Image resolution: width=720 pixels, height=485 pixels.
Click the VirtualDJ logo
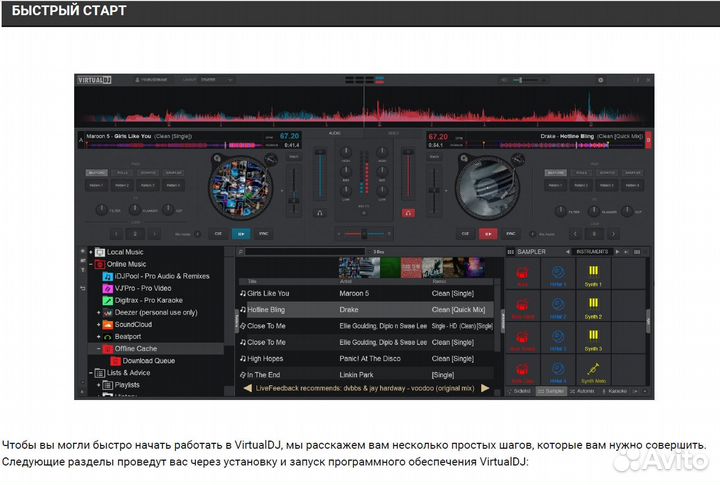point(94,80)
